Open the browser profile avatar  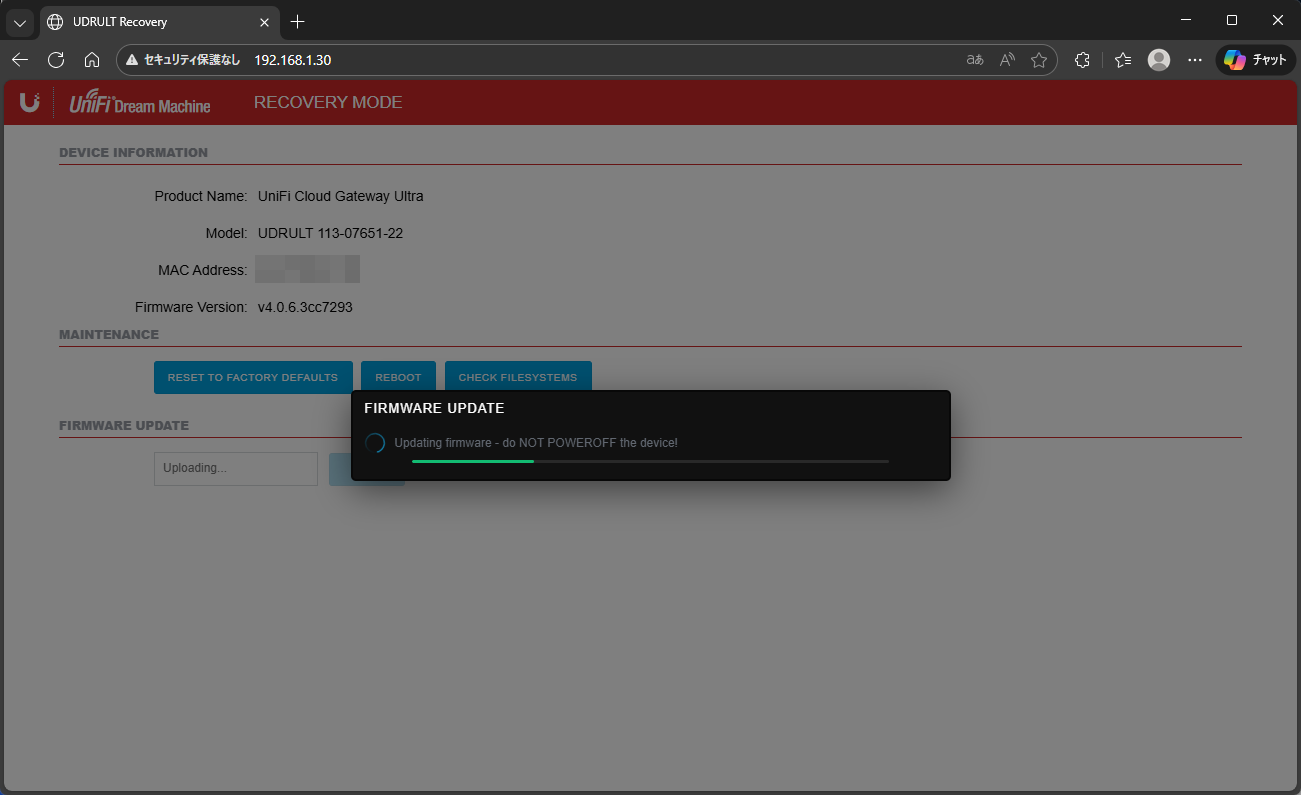(x=1159, y=60)
